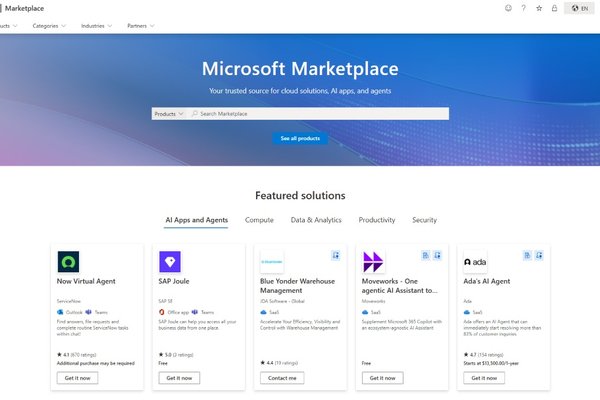This screenshot has width=600, height=400.
Task: Click the second badge icon on Ada's card
Action: (x=539, y=255)
